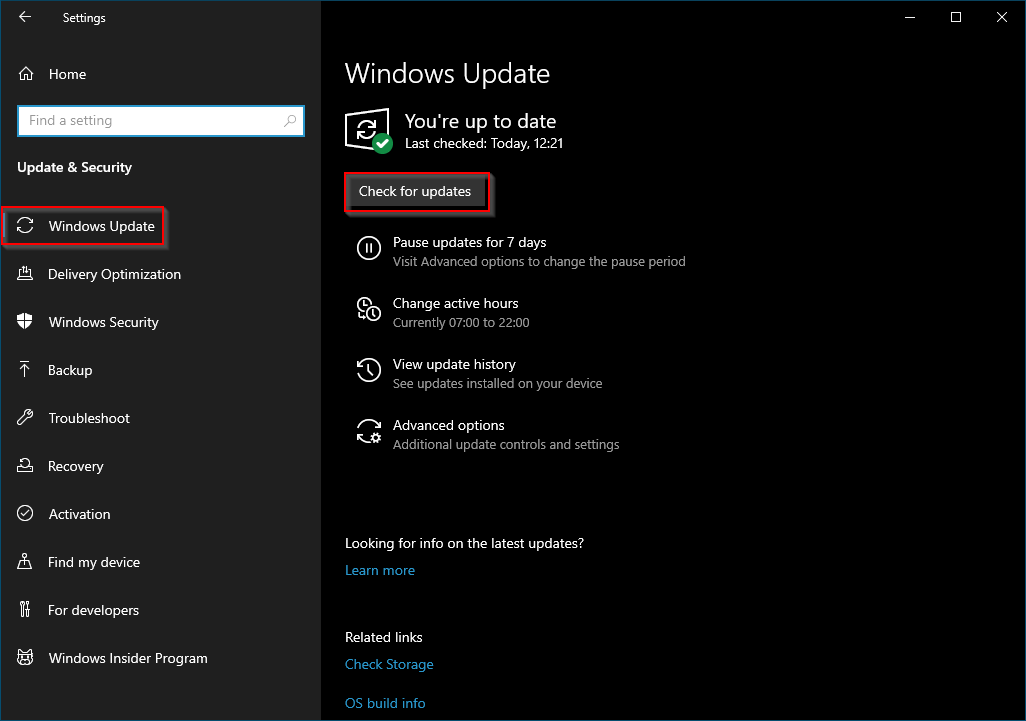Click the Recovery icon

tap(25, 465)
